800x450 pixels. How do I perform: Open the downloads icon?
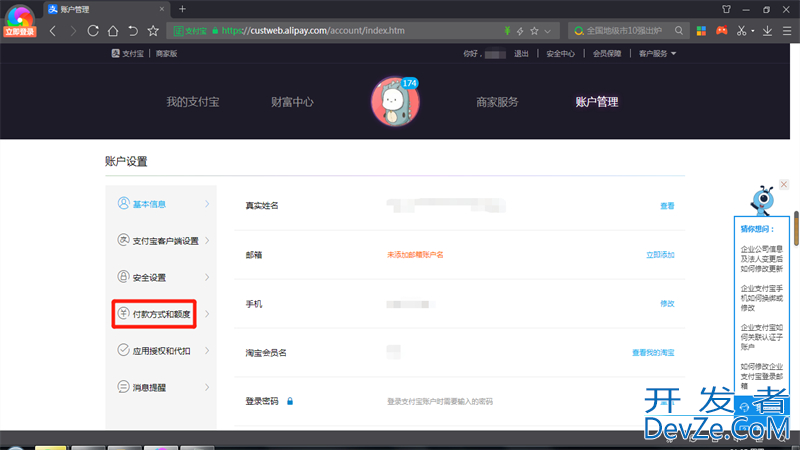[x=767, y=31]
